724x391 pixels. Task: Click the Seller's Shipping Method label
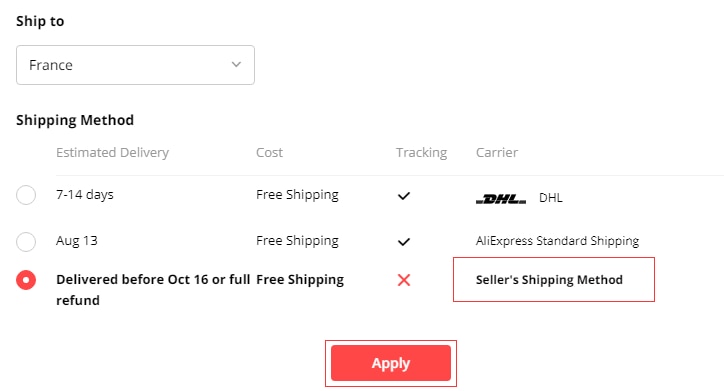point(549,280)
